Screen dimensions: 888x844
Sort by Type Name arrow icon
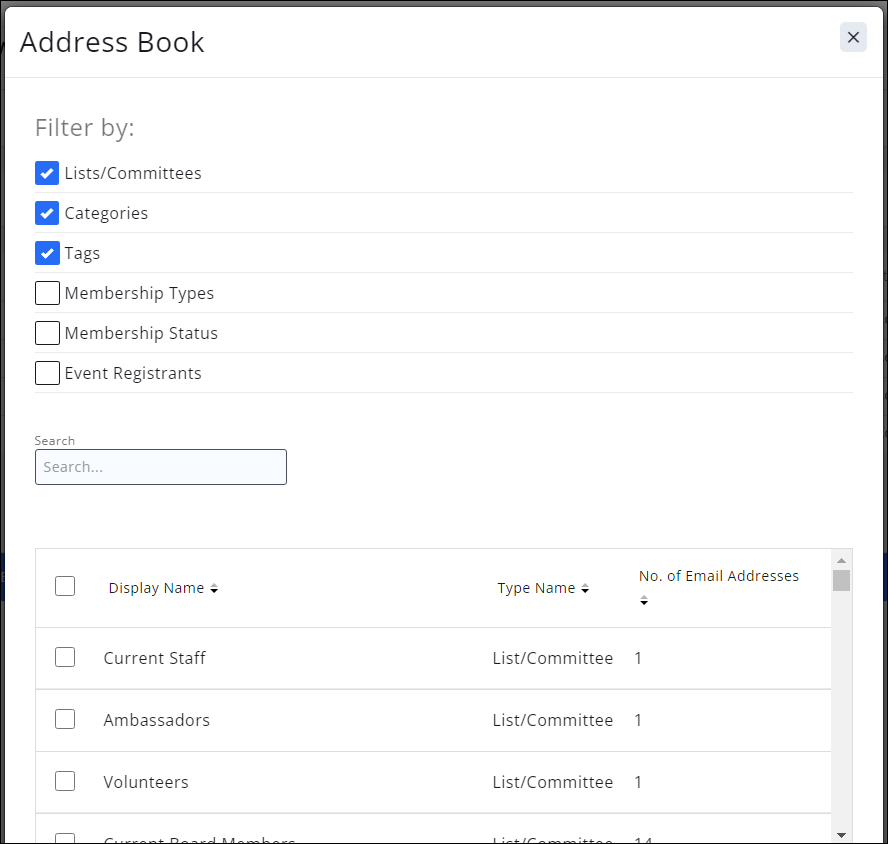(x=585, y=589)
